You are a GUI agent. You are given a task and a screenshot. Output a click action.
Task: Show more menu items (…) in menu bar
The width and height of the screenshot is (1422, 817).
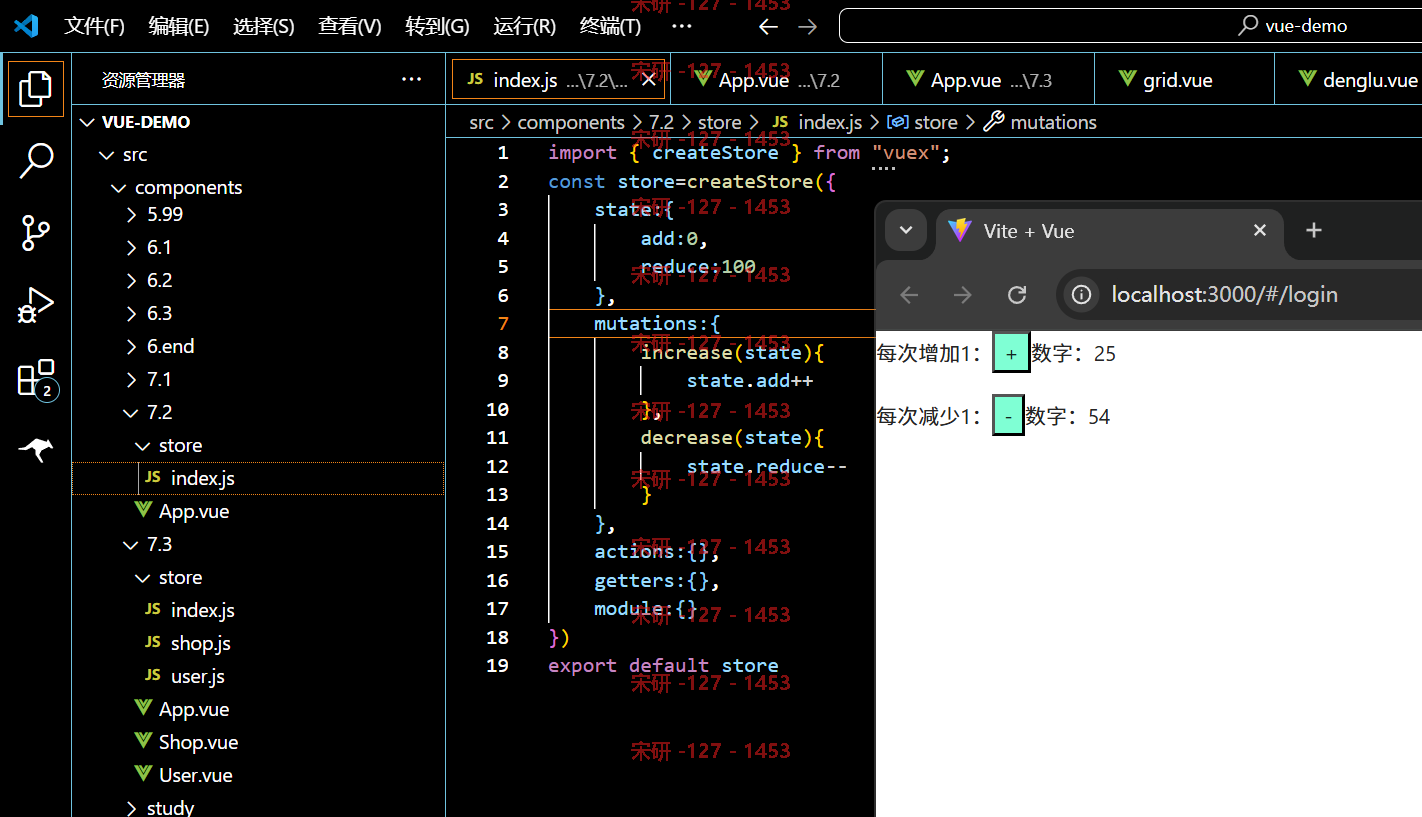(x=682, y=26)
